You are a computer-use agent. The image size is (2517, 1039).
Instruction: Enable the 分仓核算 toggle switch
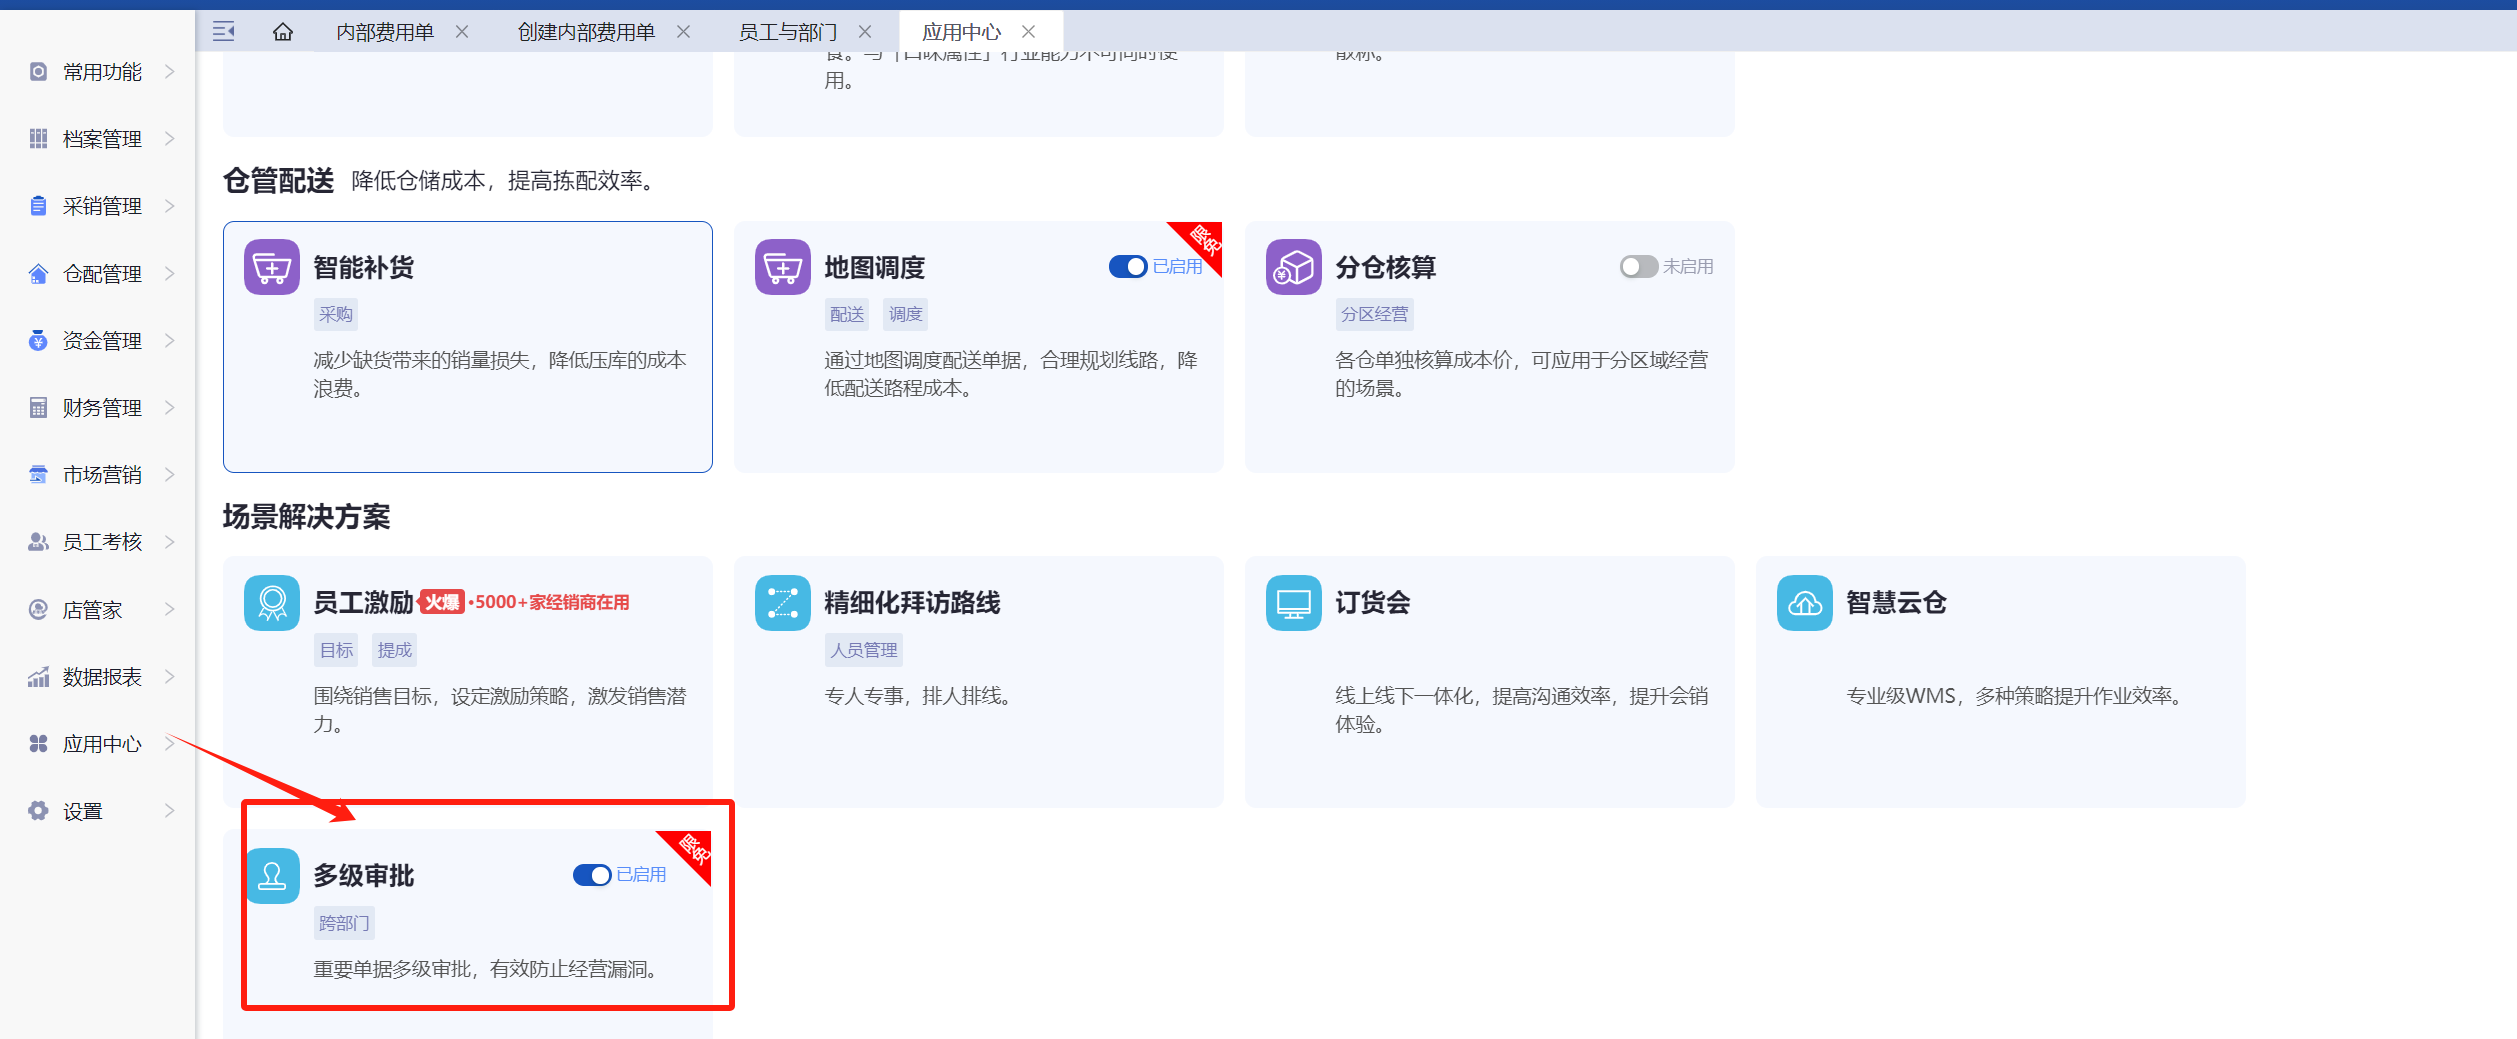pyautogui.click(x=1638, y=267)
